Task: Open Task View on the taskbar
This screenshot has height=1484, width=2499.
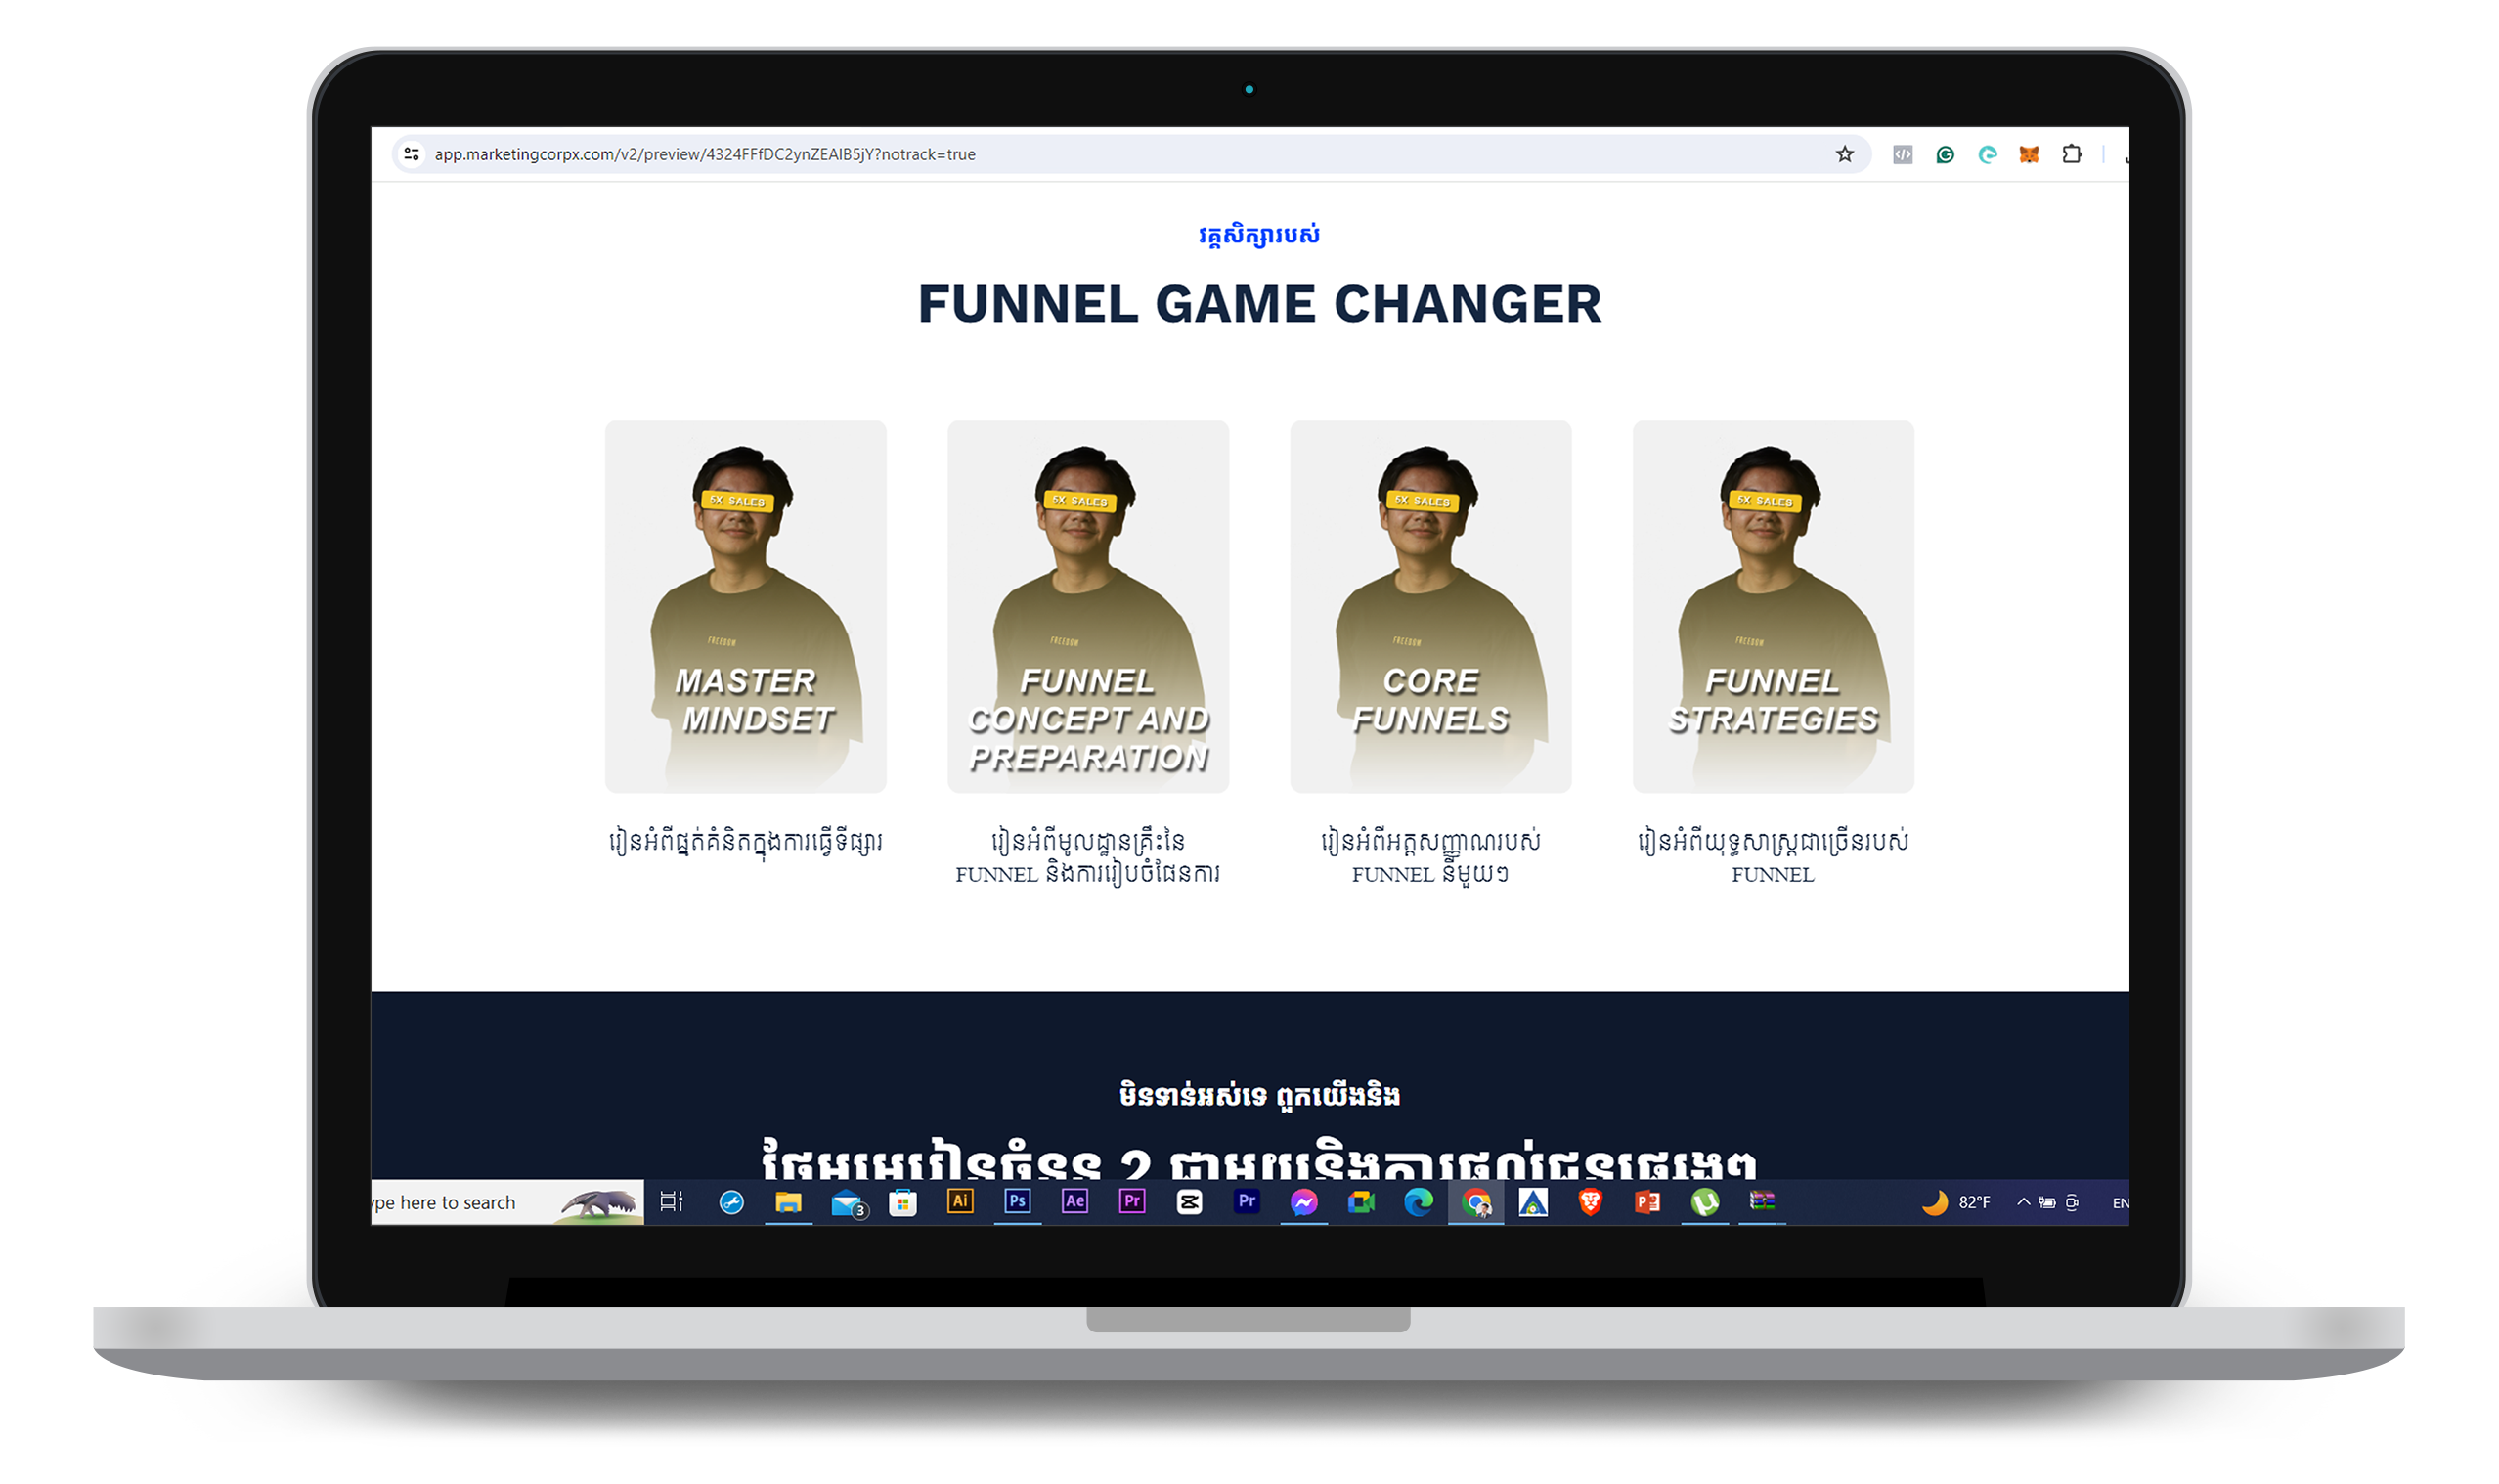Action: pos(672,1202)
